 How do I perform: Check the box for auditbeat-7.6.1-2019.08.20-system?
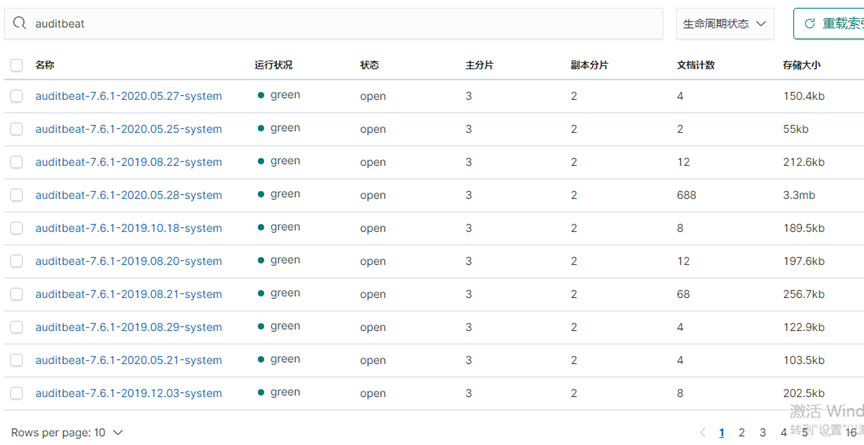point(17,261)
